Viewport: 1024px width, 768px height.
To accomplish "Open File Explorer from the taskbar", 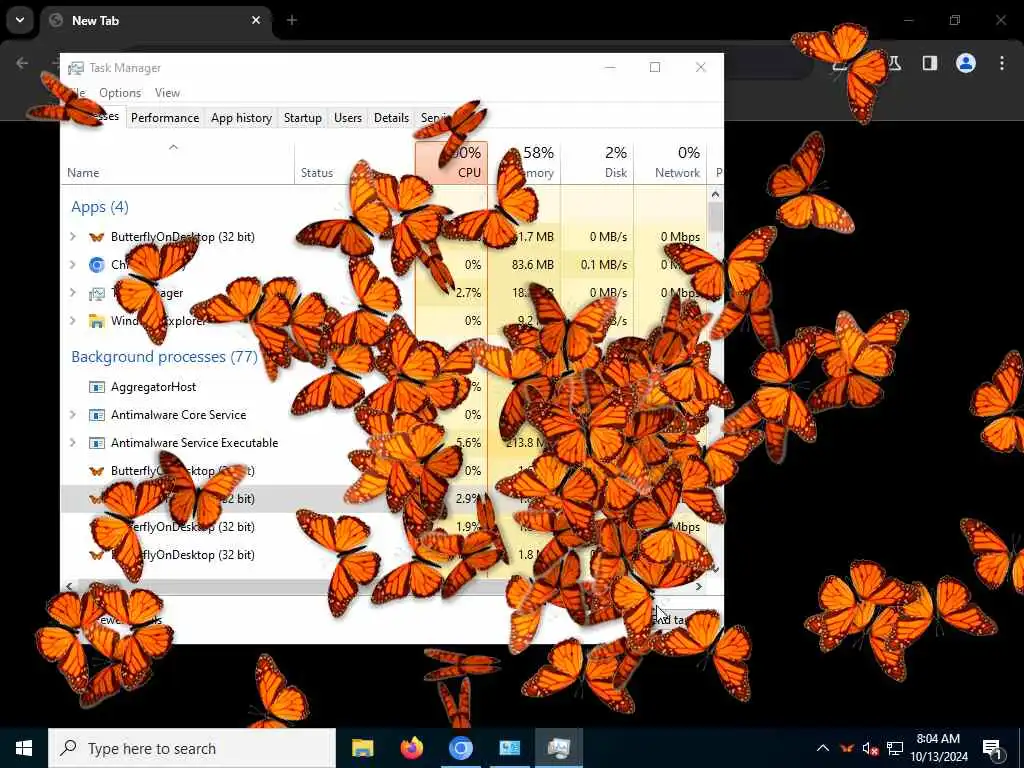I will (x=362, y=748).
